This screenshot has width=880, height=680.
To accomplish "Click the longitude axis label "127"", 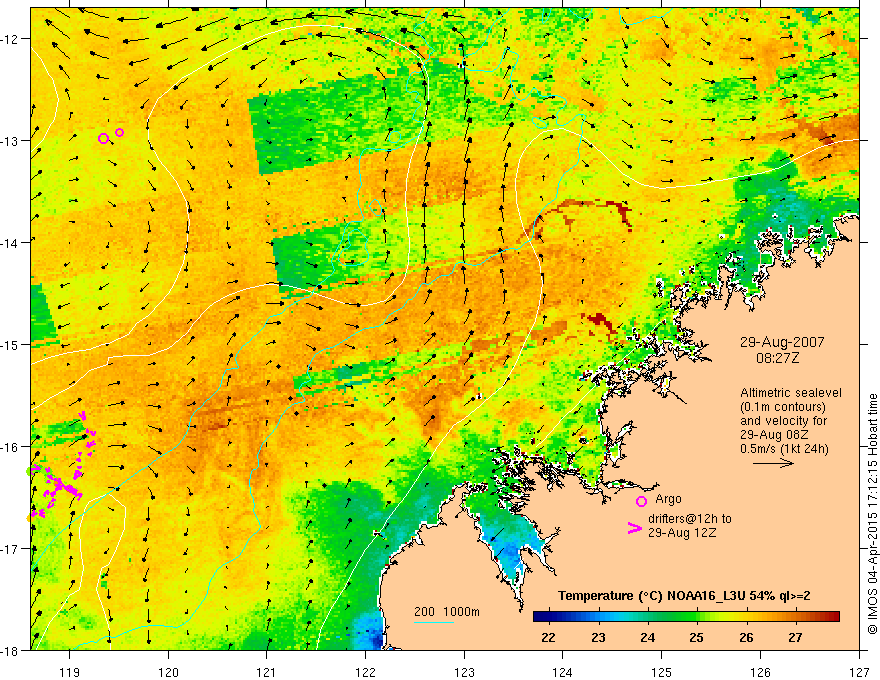I will (x=859, y=672).
